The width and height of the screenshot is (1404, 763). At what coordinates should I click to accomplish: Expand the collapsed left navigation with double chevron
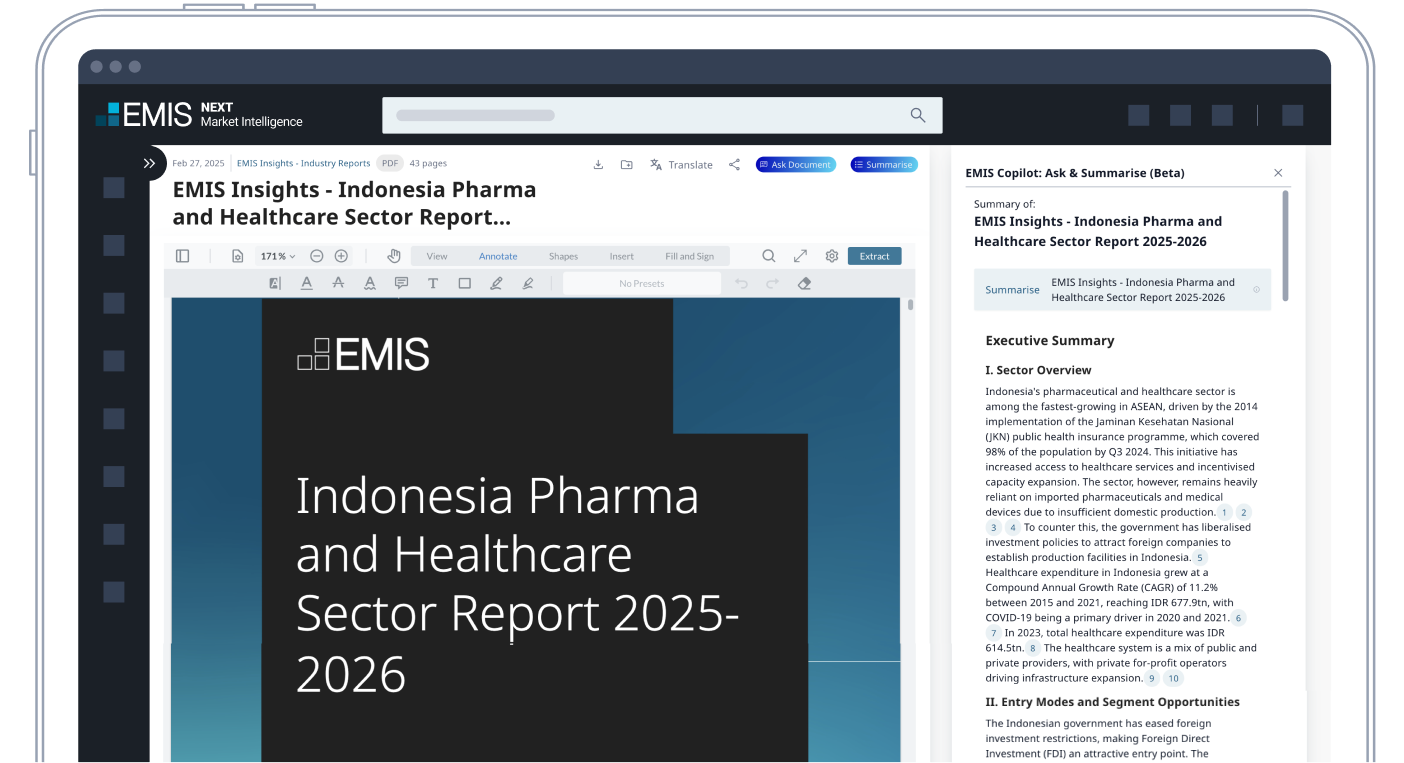(149, 163)
